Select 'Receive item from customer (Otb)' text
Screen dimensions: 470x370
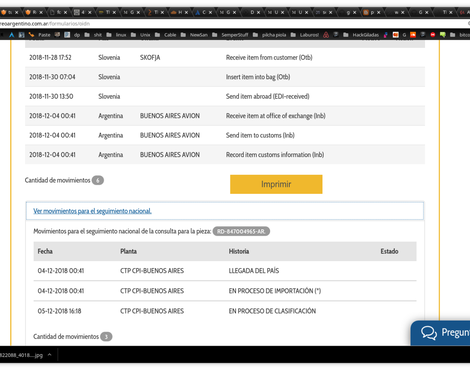(x=269, y=57)
